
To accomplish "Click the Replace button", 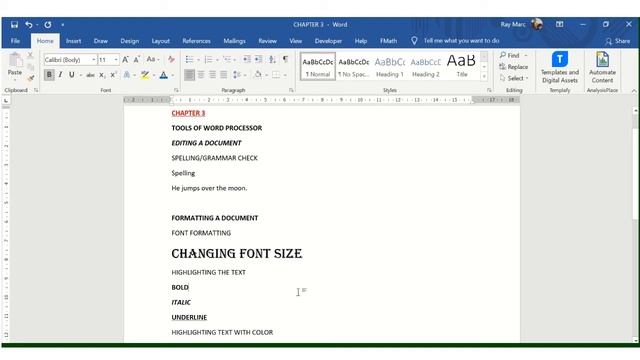I will coord(513,67).
